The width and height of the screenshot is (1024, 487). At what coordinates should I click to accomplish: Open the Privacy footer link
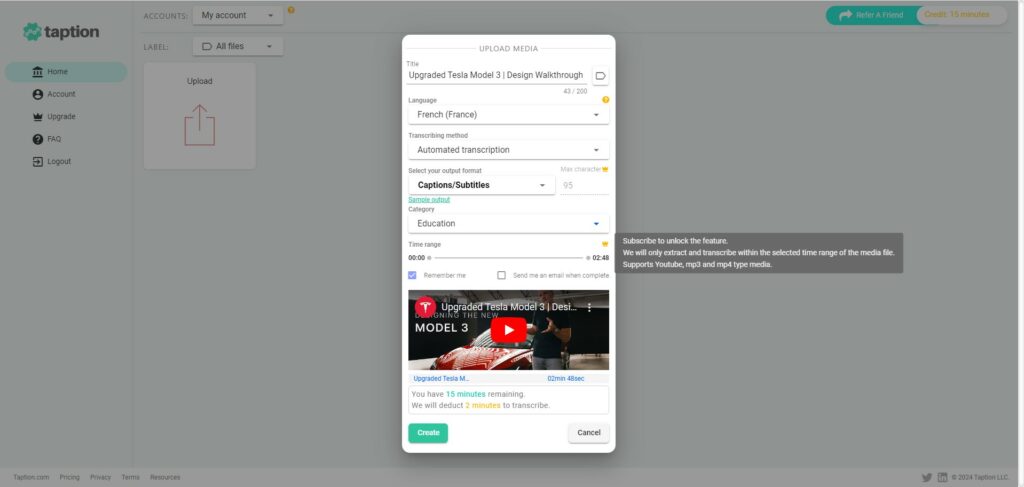click(101, 477)
